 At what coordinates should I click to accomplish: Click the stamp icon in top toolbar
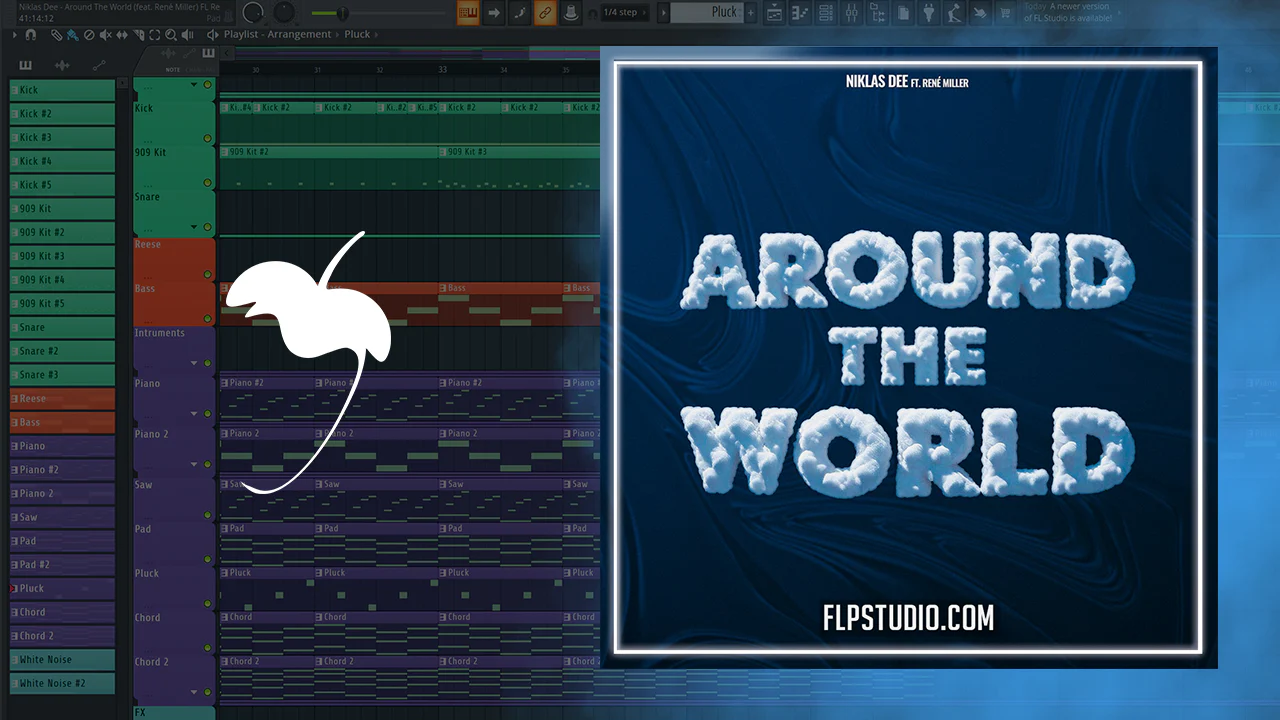tap(572, 13)
